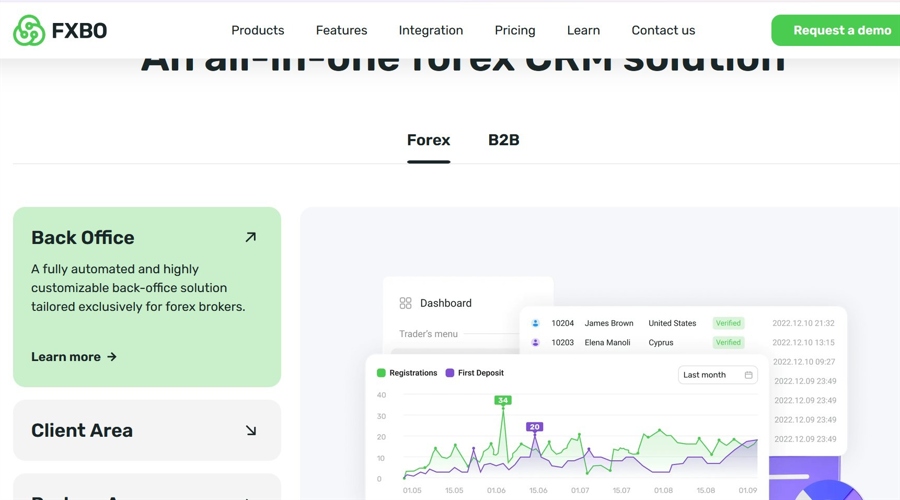This screenshot has width=900, height=500.
Task: Click the First Deposit legend label
Action: click(481, 373)
